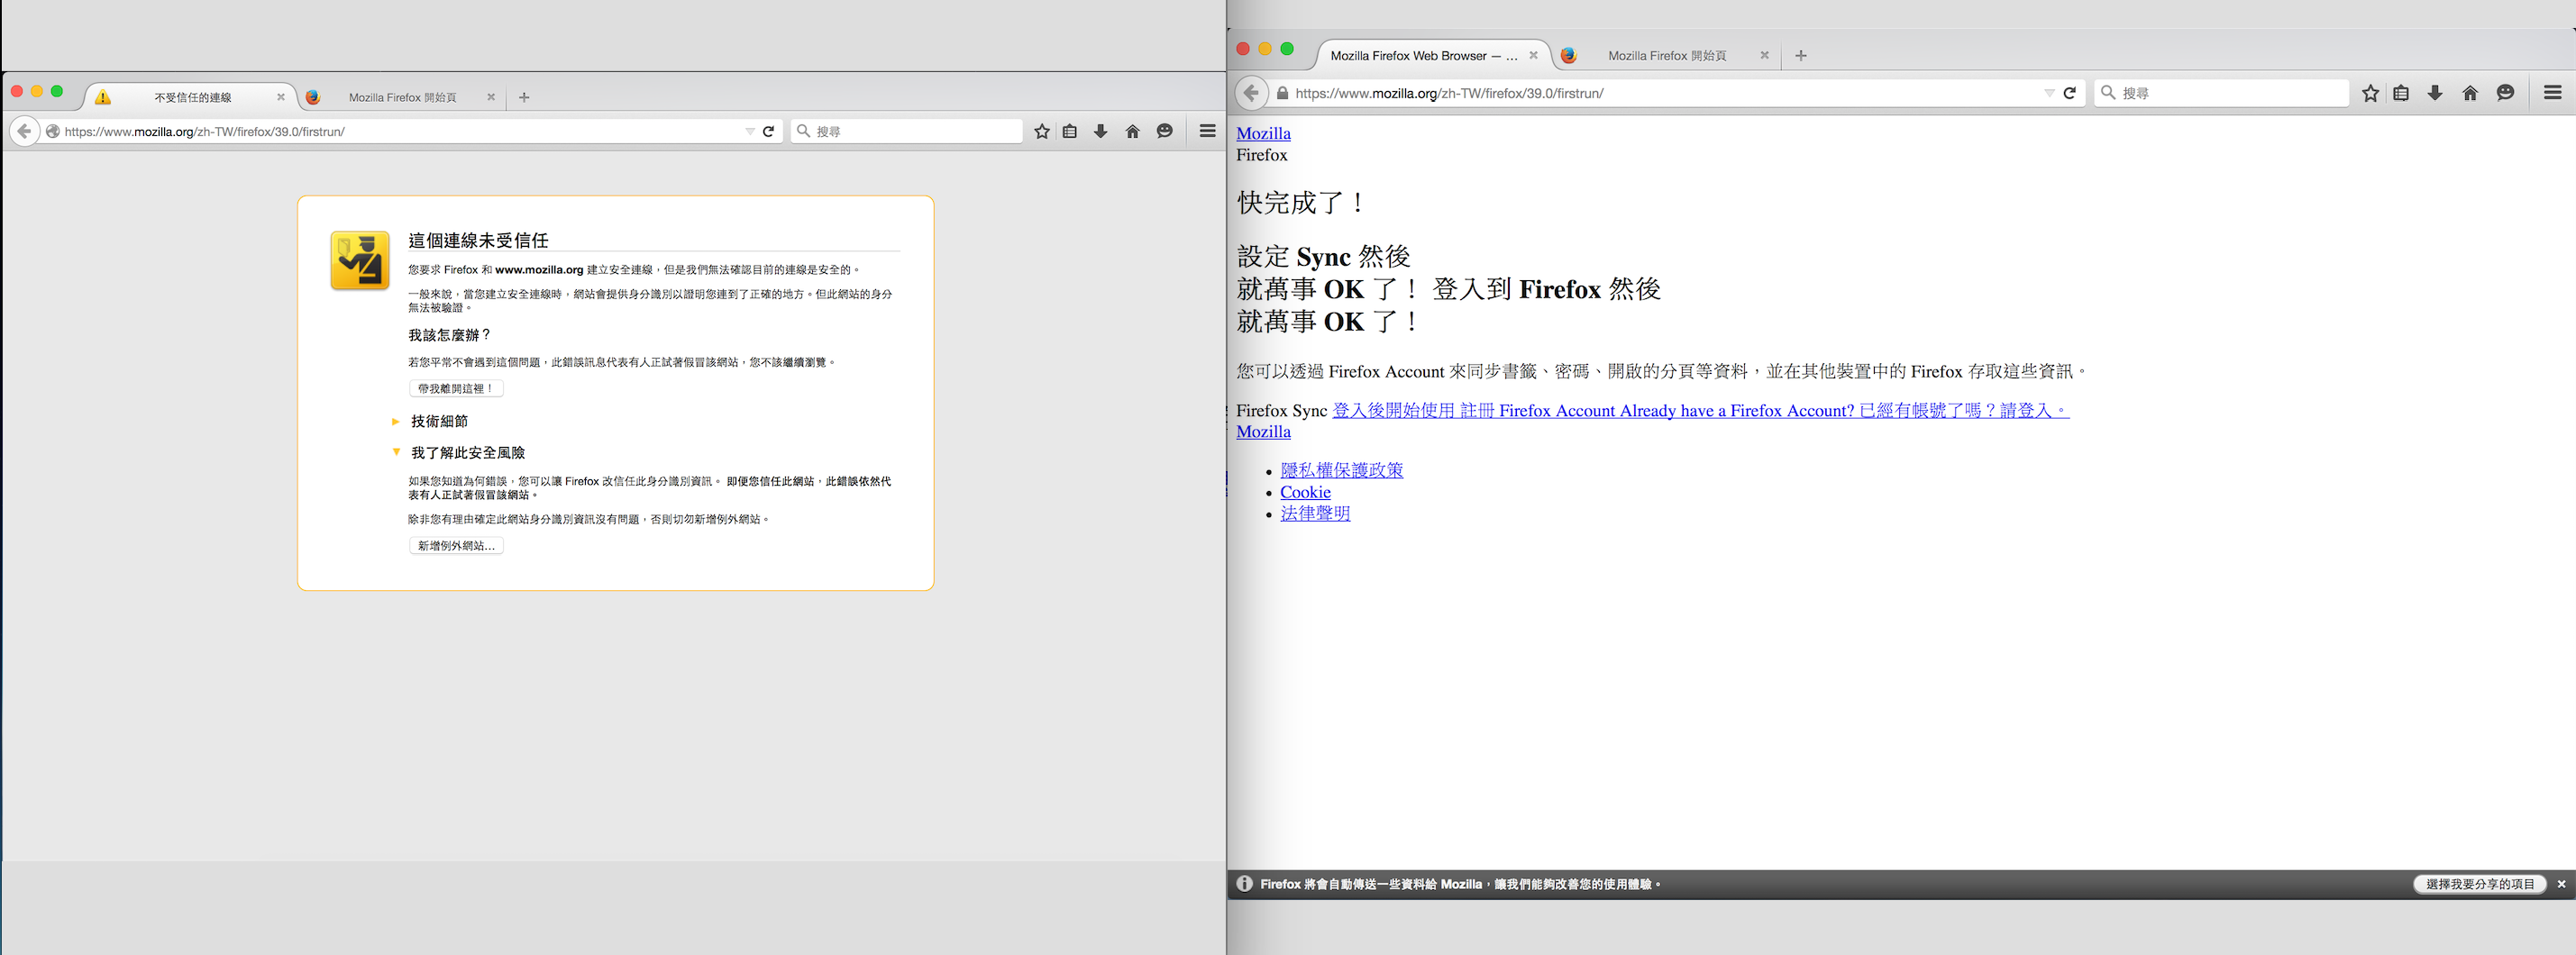Viewport: 2576px width, 955px height.
Task: Select the Mozilla Firefox Web Browser tab
Action: (1422, 56)
